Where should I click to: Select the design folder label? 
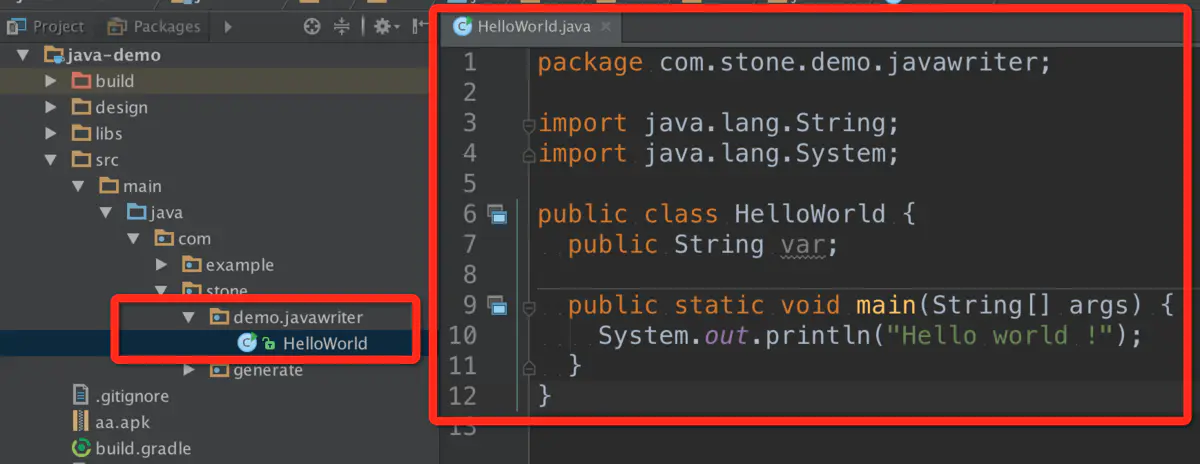[122, 107]
